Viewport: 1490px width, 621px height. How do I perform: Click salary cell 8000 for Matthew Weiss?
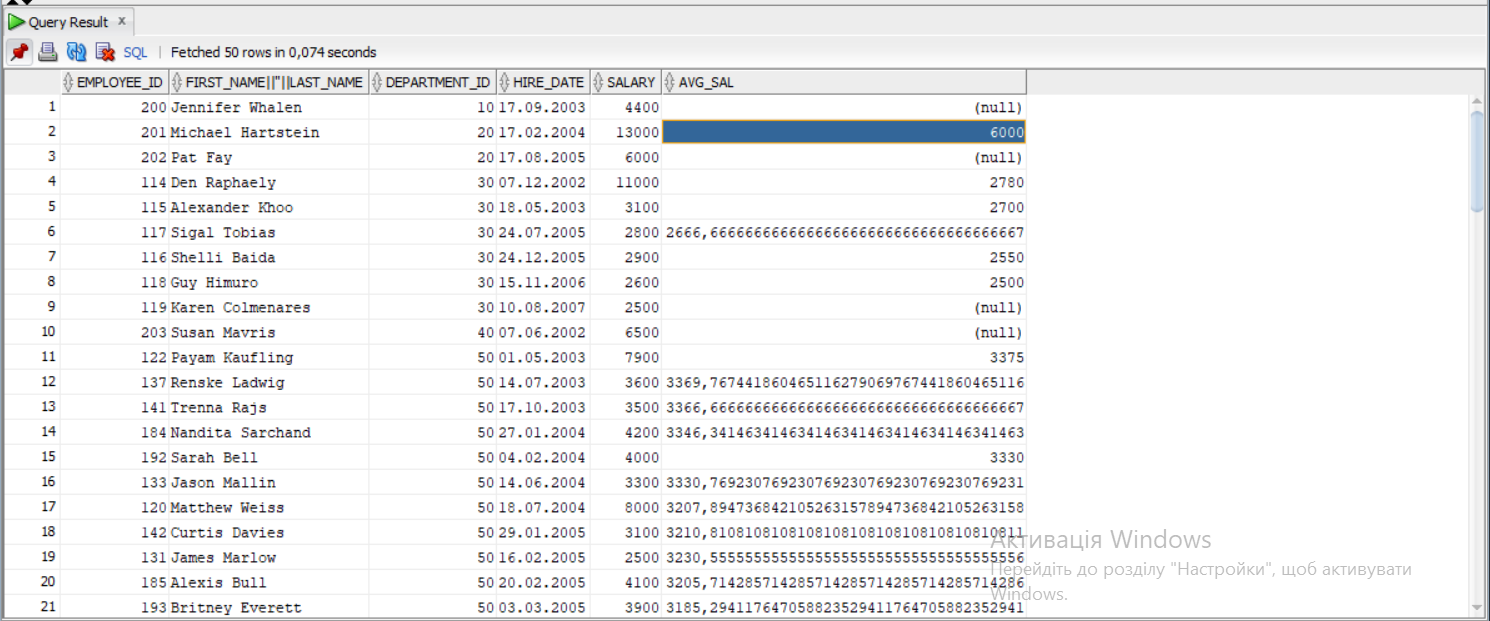tap(625, 507)
